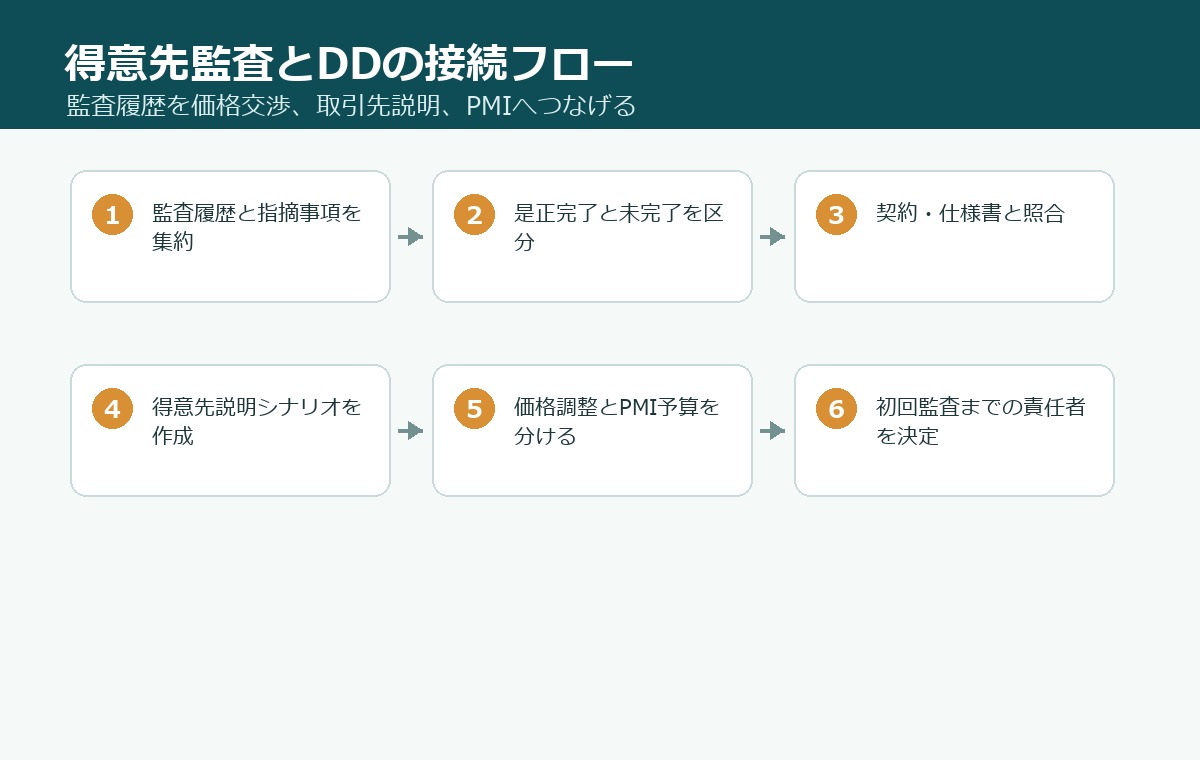Click the orange step 3 circle
The height and width of the screenshot is (760, 1200).
click(836, 215)
